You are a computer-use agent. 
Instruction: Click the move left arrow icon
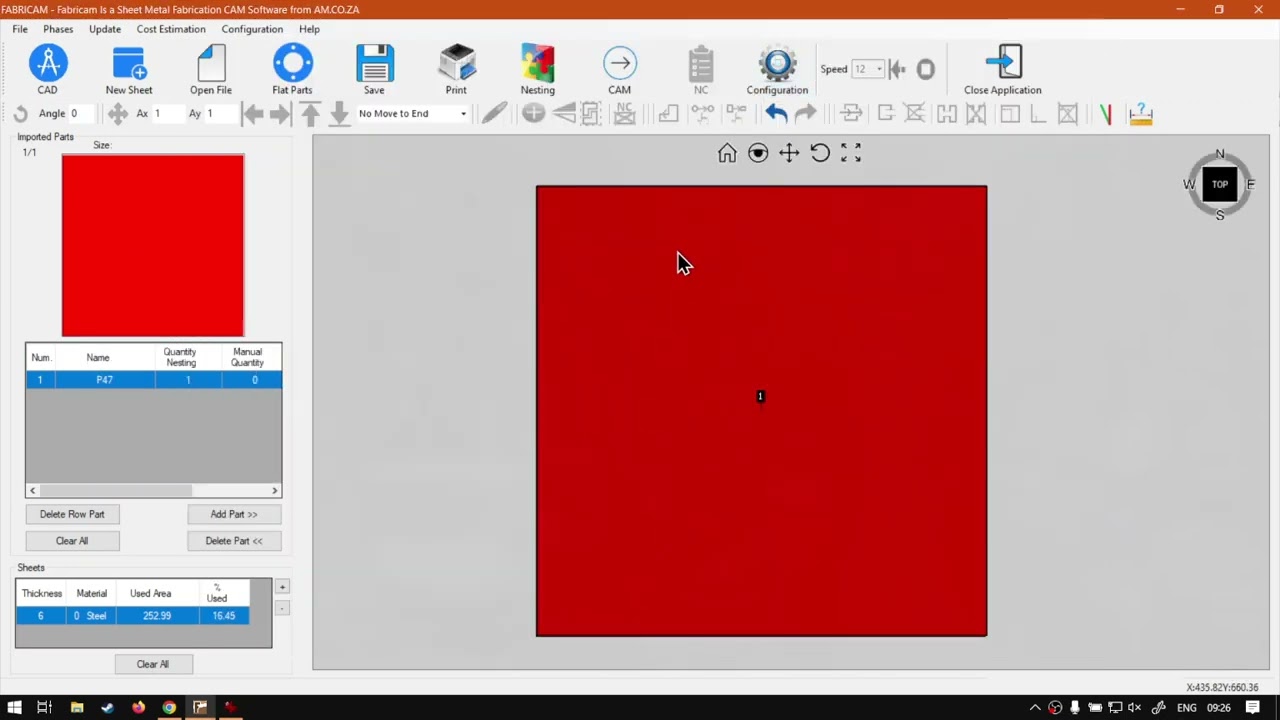coord(253,114)
